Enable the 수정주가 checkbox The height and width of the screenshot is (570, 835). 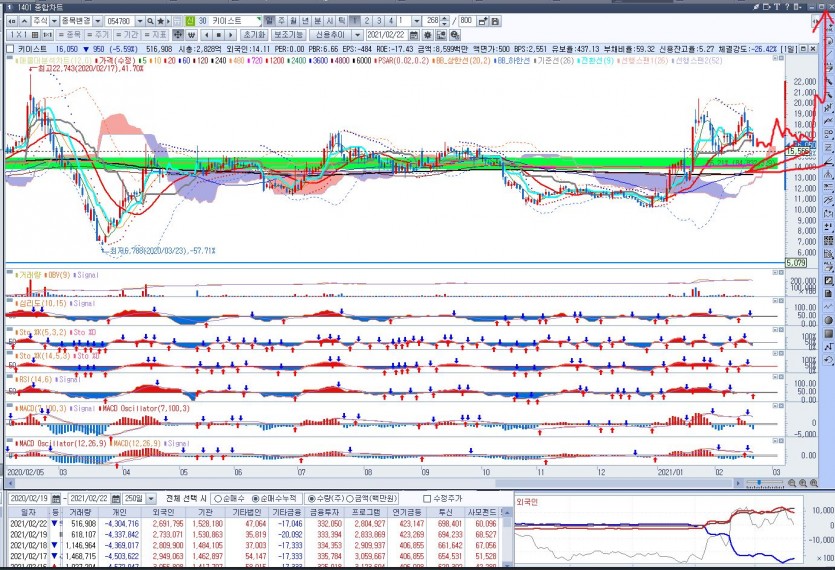429,497
